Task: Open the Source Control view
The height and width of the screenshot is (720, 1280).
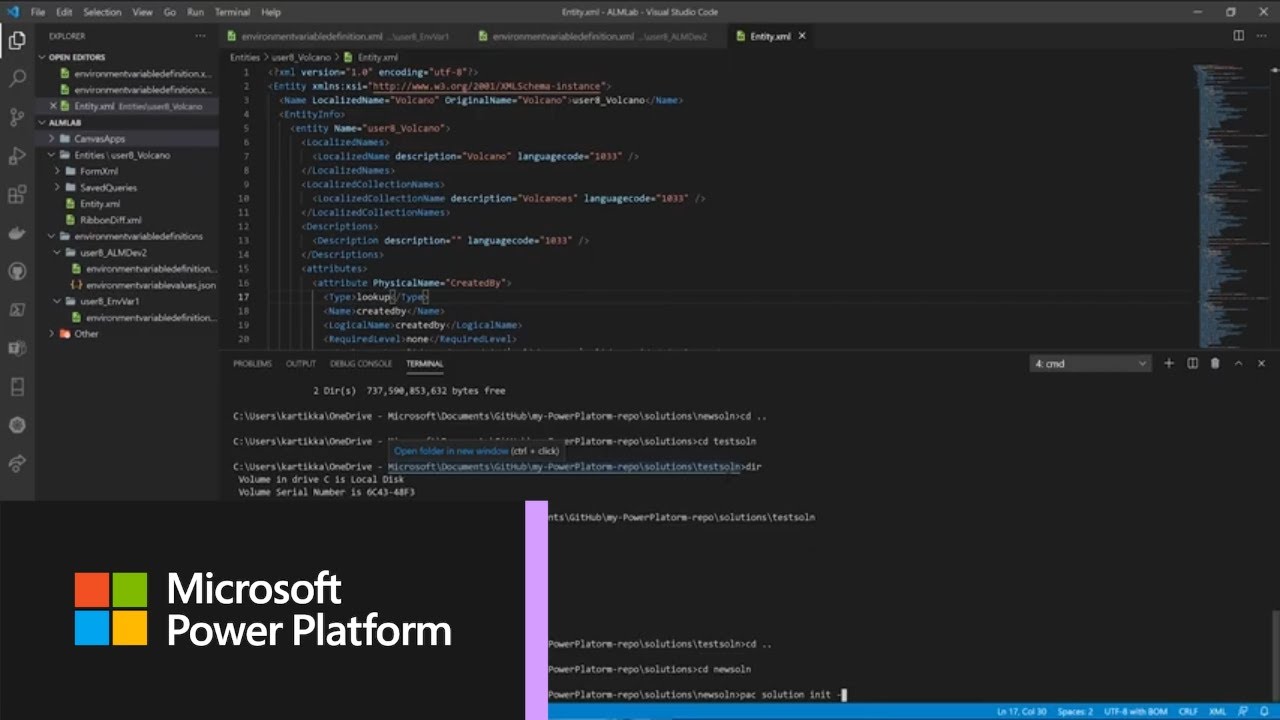Action: click(17, 118)
